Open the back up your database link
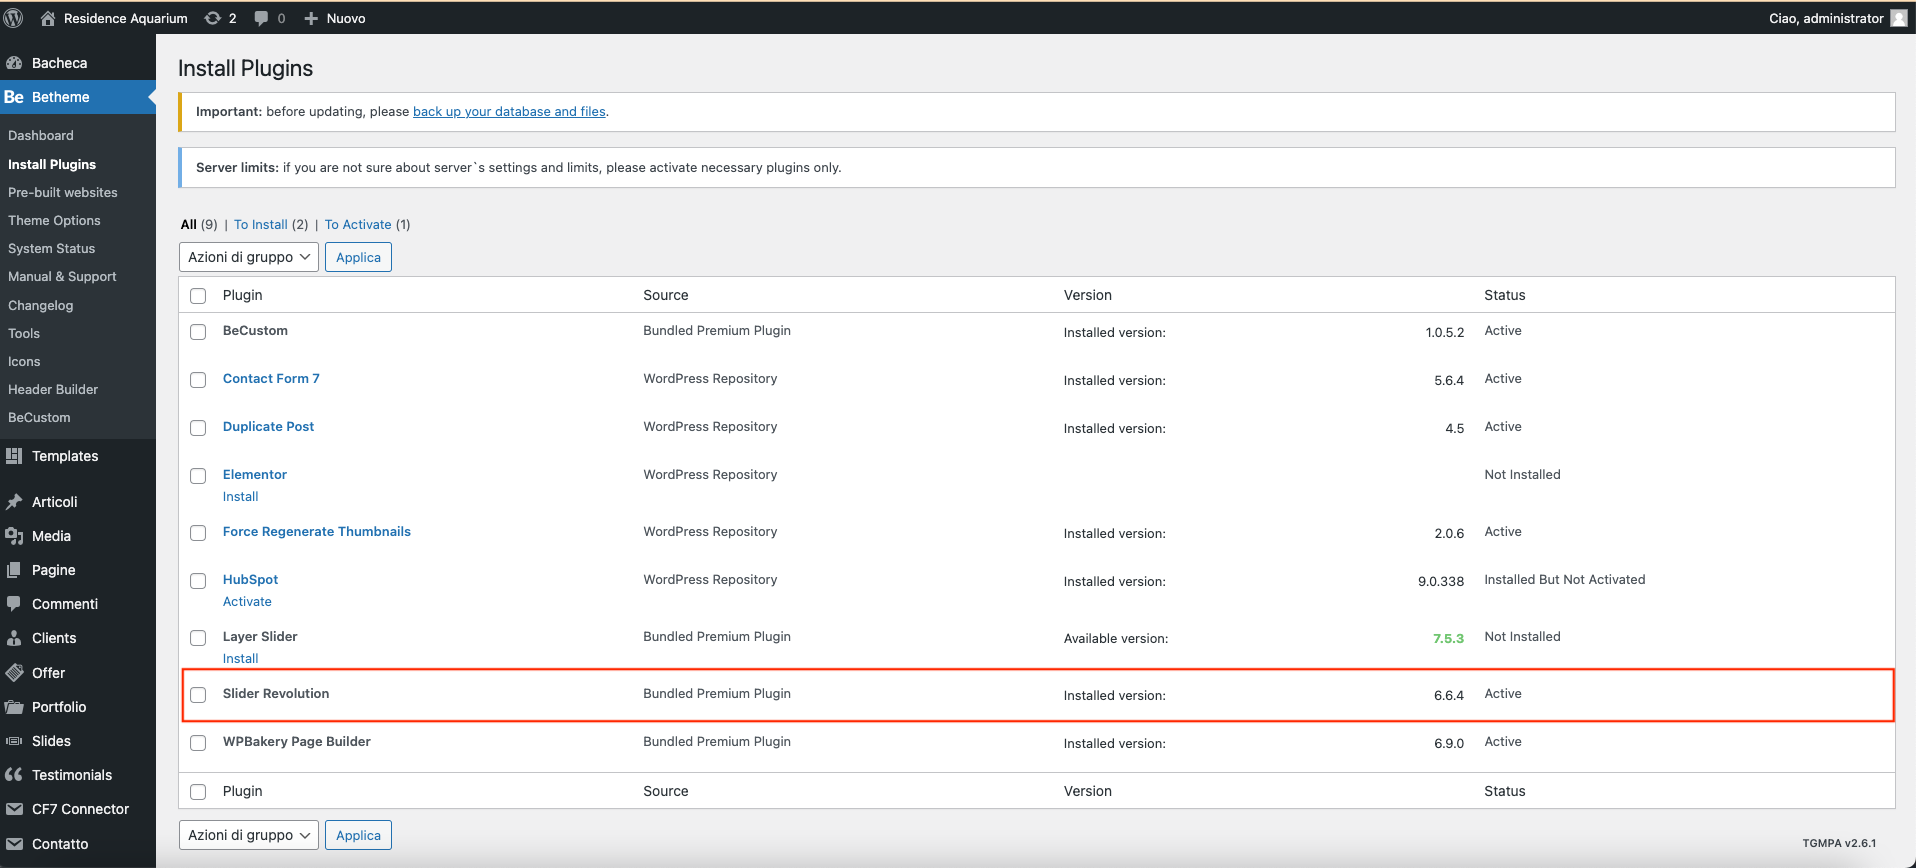The image size is (1916, 868). point(509,111)
